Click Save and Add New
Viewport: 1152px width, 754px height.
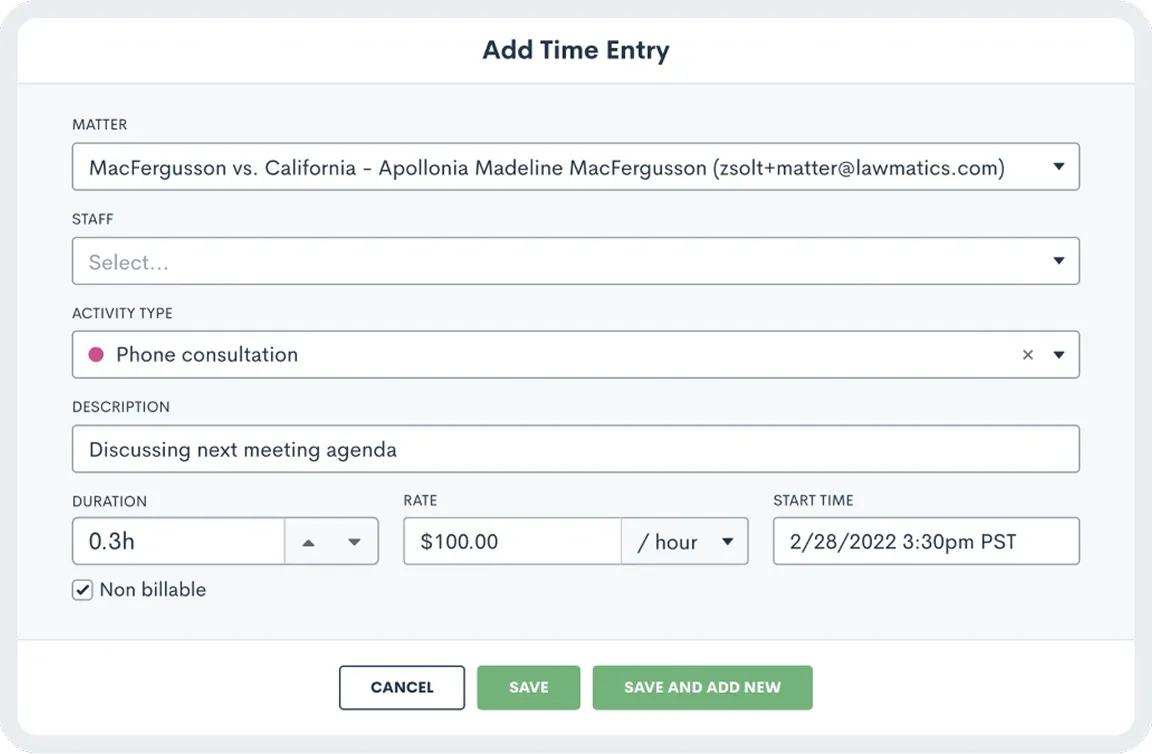point(702,687)
